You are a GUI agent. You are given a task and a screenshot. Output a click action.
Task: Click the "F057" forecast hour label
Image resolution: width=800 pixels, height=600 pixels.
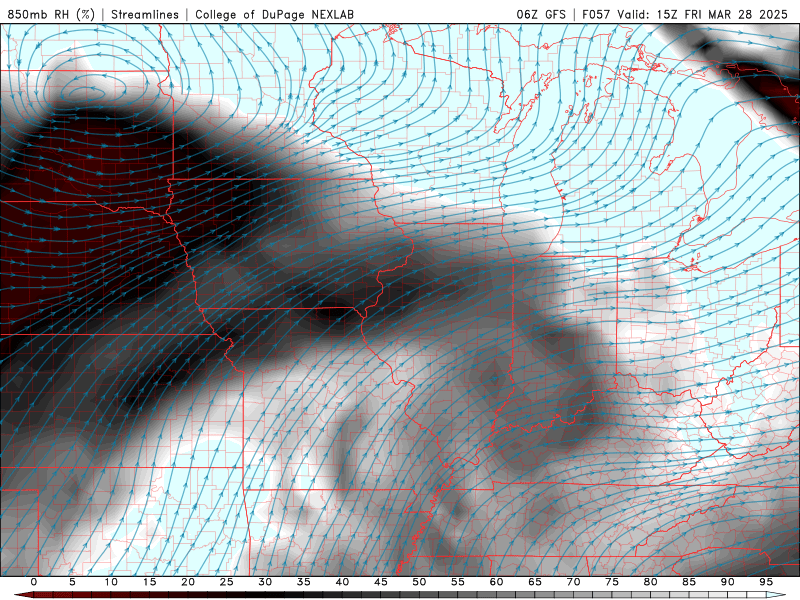pyautogui.click(x=596, y=14)
